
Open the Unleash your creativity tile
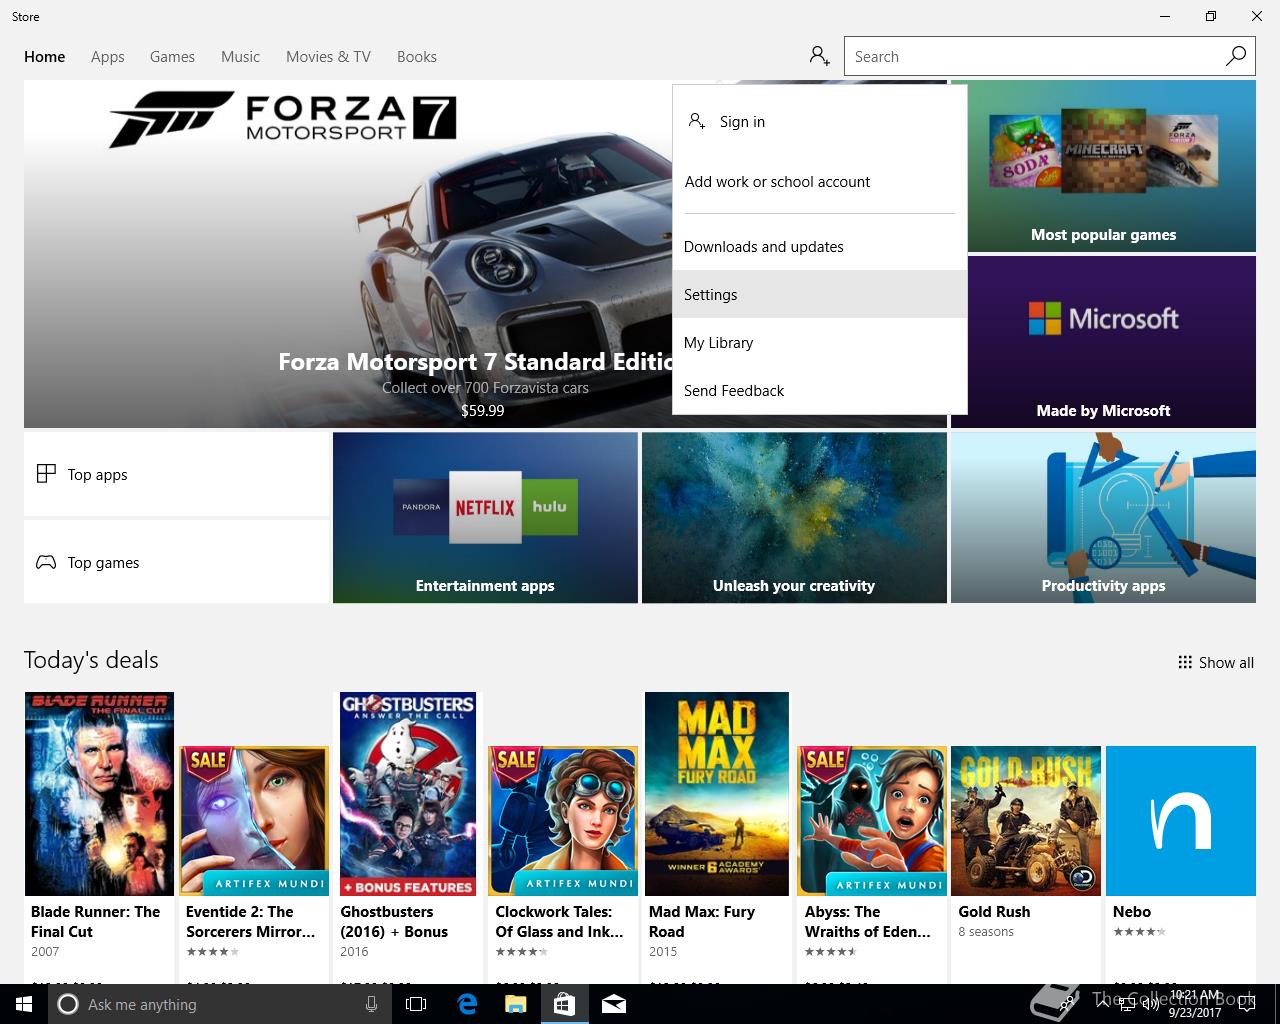pos(794,518)
